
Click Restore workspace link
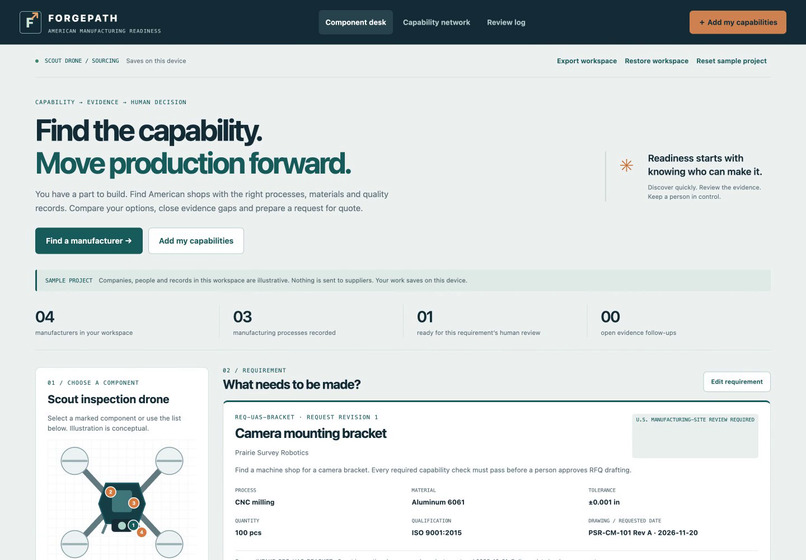656,61
